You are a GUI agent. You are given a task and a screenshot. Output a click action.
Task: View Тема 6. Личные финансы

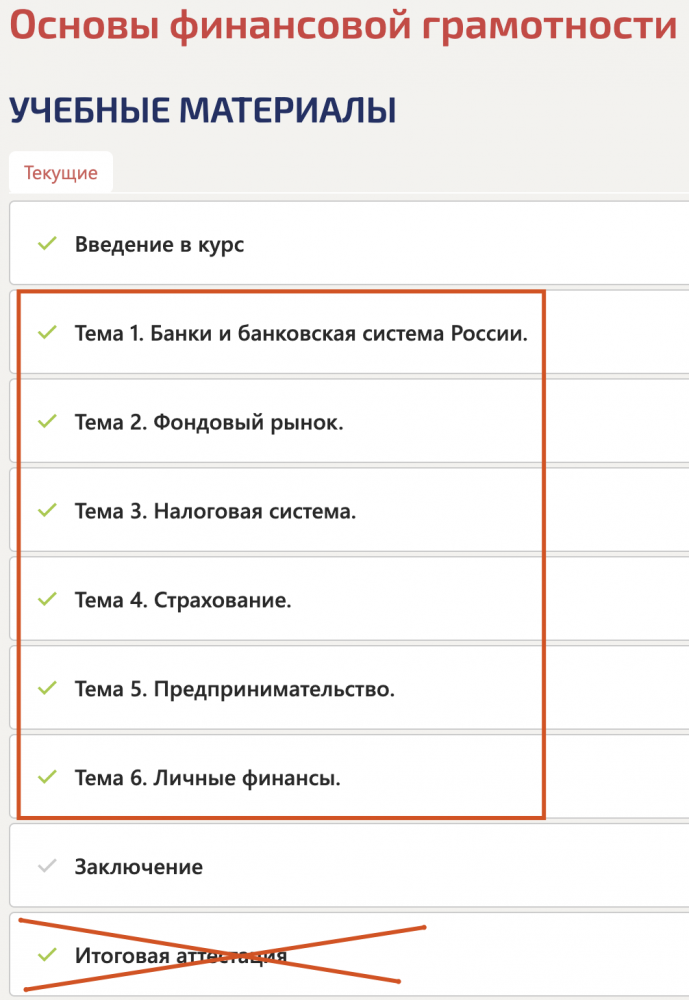coord(207,777)
